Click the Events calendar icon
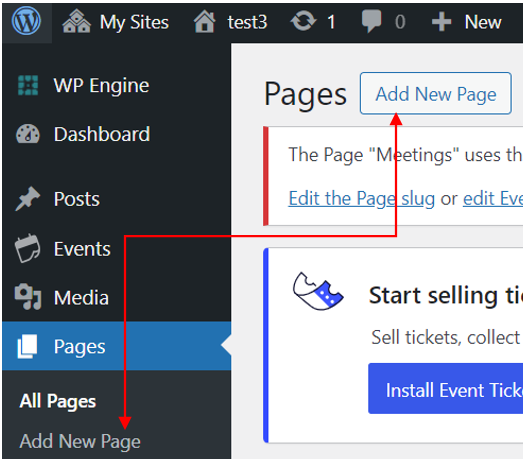The height and width of the screenshot is (459, 523). tap(27, 249)
